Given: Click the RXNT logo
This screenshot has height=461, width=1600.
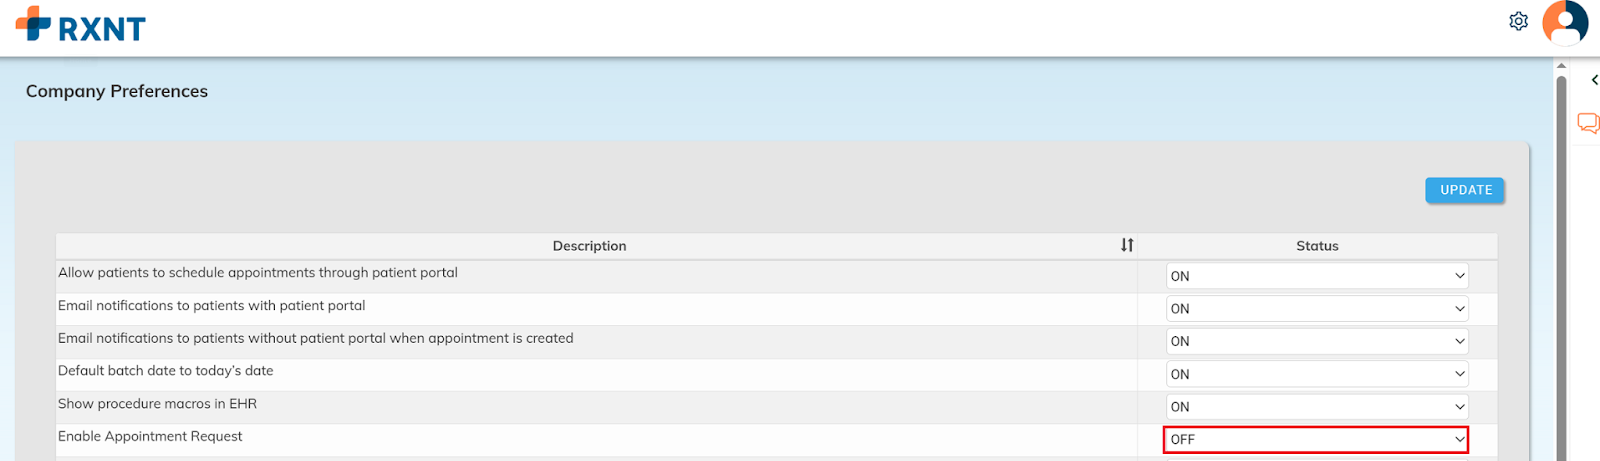Looking at the screenshot, I should (81, 26).
